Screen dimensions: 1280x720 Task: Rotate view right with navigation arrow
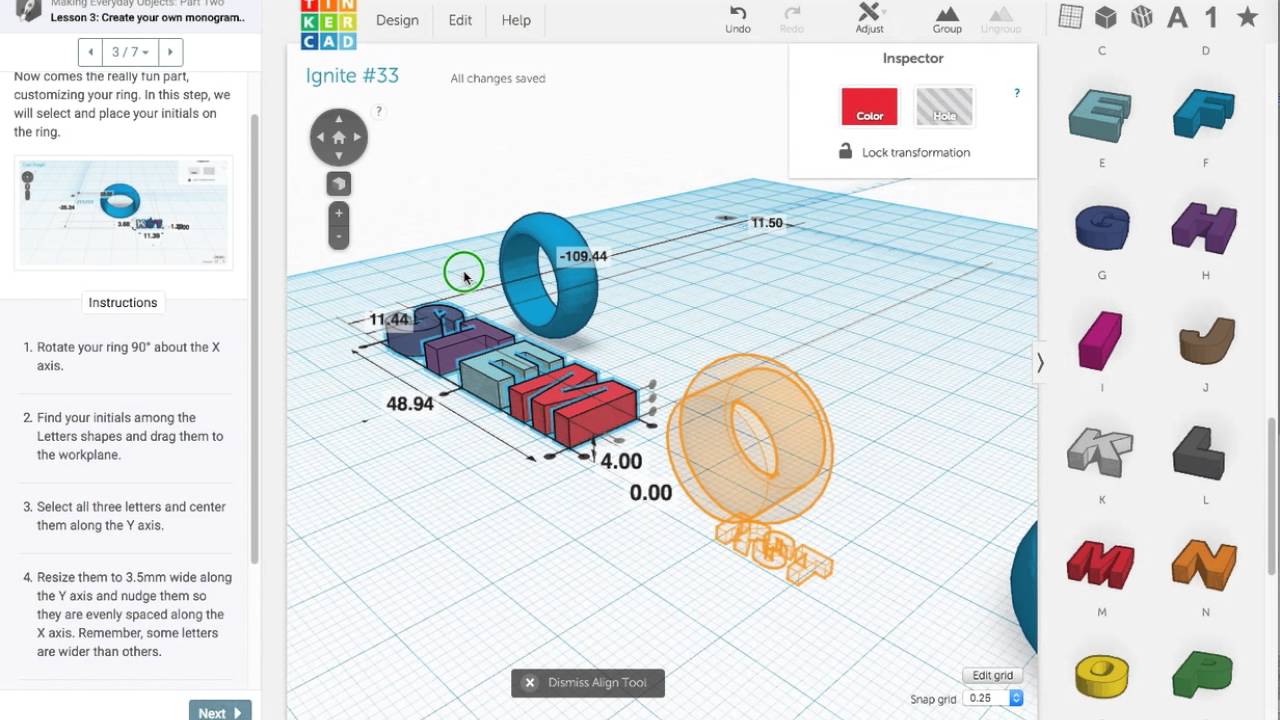[358, 137]
